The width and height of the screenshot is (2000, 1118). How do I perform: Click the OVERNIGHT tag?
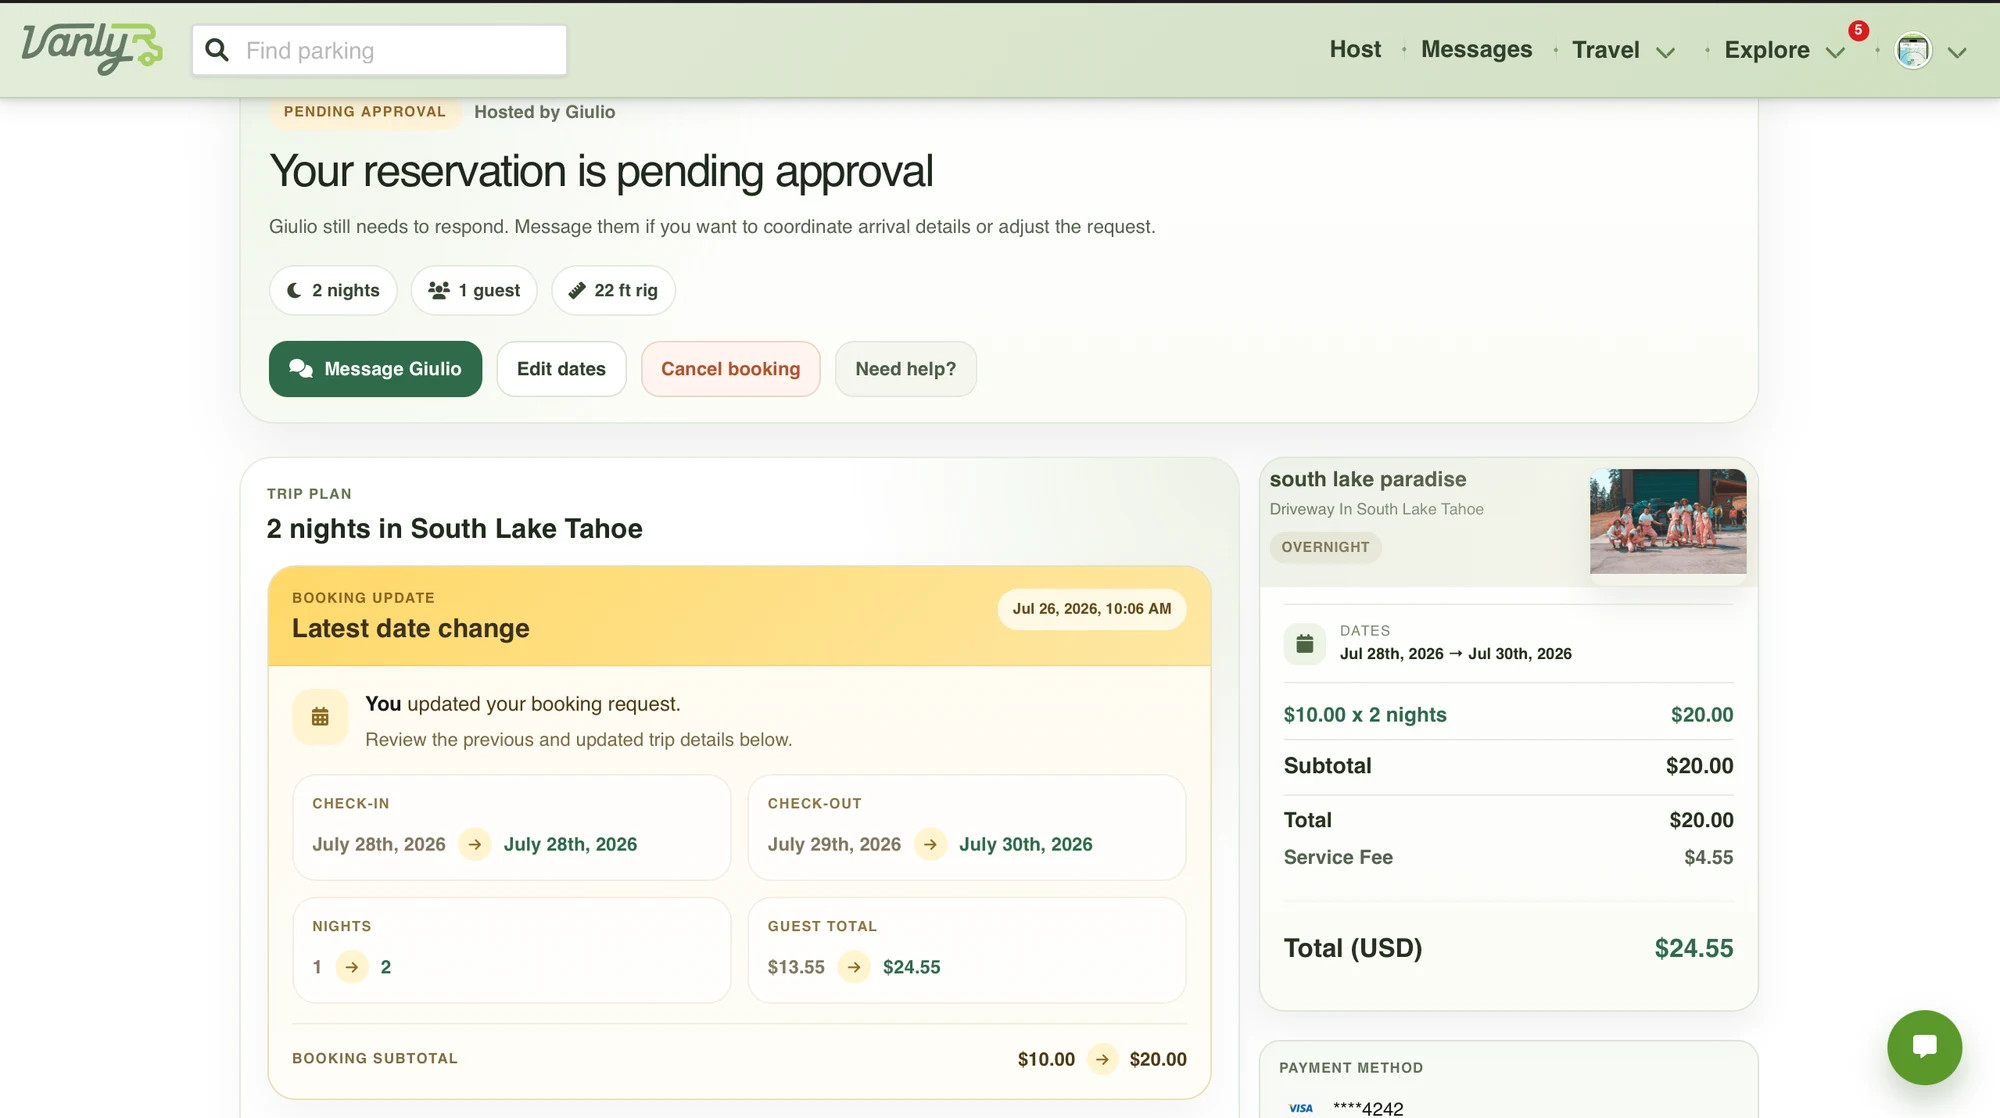1325,547
